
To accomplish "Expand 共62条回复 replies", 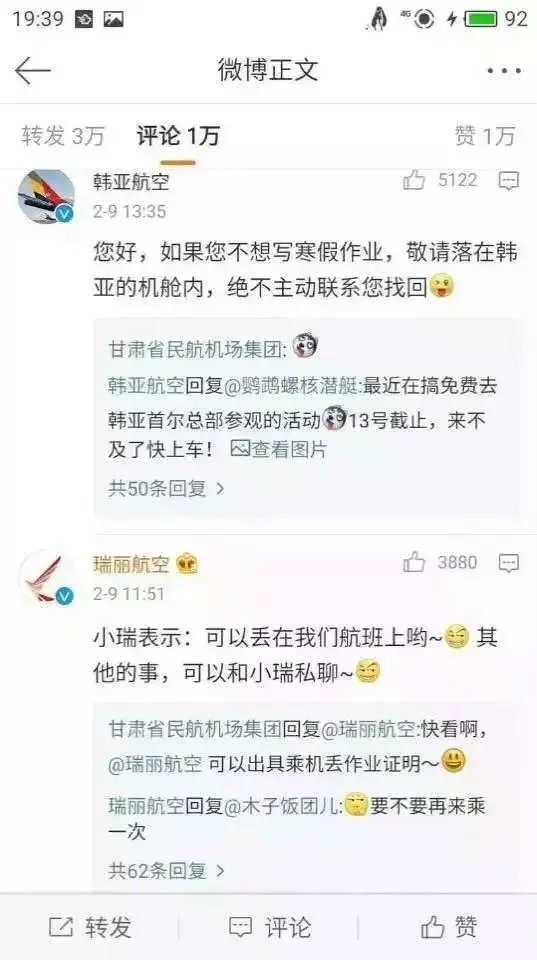I will pyautogui.click(x=167, y=870).
